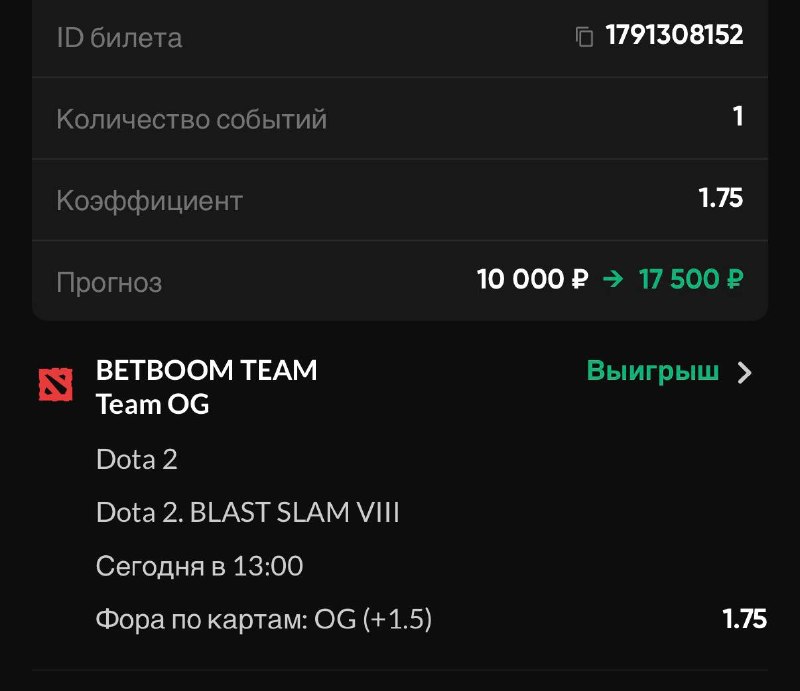Click the Dota 2 discipline text
Image resolution: width=800 pixels, height=691 pixels.
[137, 459]
